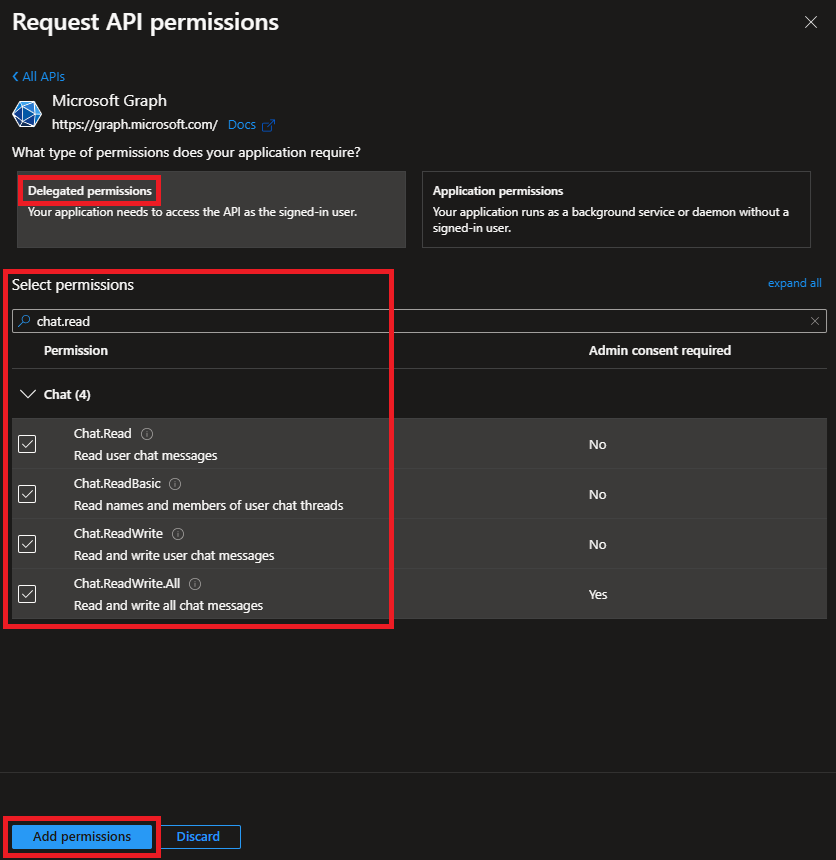Select the Delegated permissions option
Screen dimensions: 836x860
(211, 209)
